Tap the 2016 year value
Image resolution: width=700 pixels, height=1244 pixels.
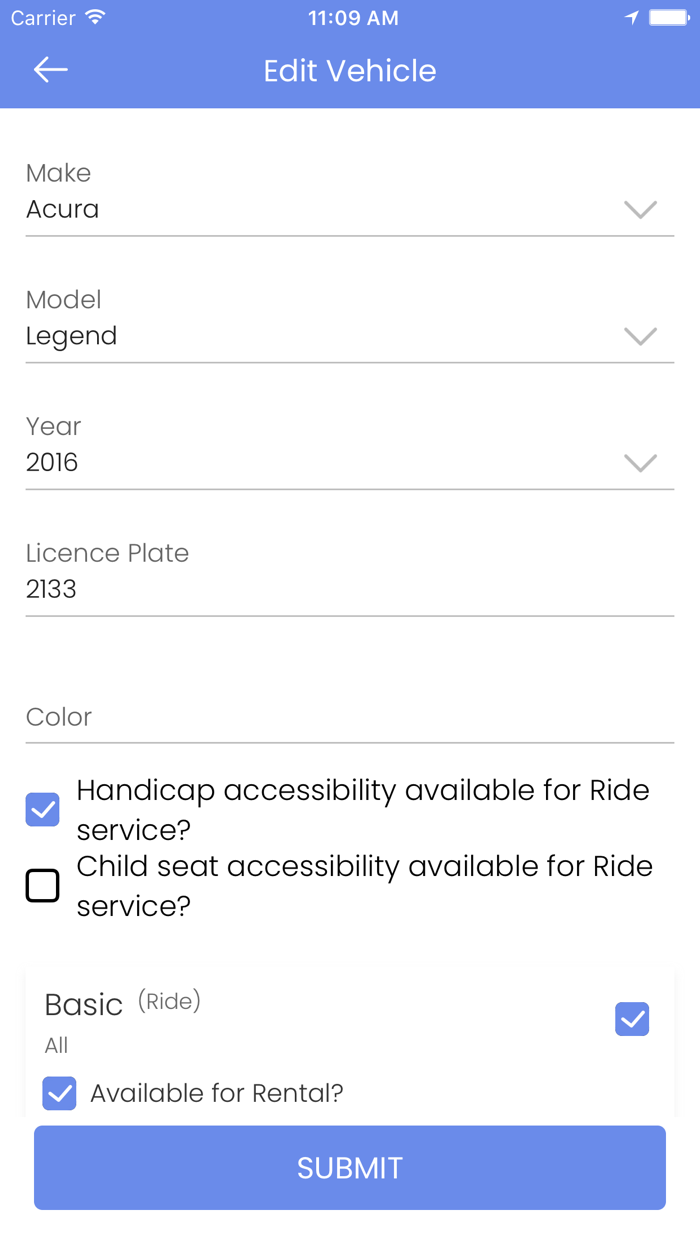pyautogui.click(x=52, y=462)
